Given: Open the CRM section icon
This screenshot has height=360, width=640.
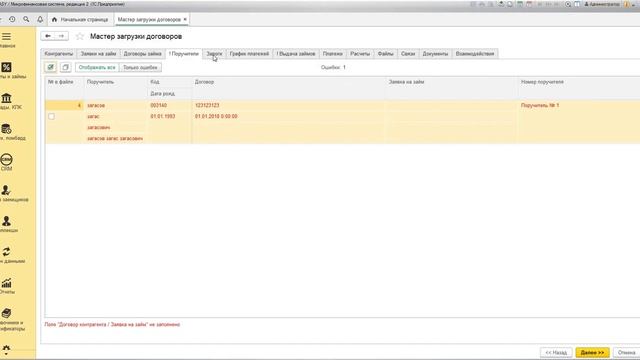Looking at the screenshot, I should (x=6, y=159).
